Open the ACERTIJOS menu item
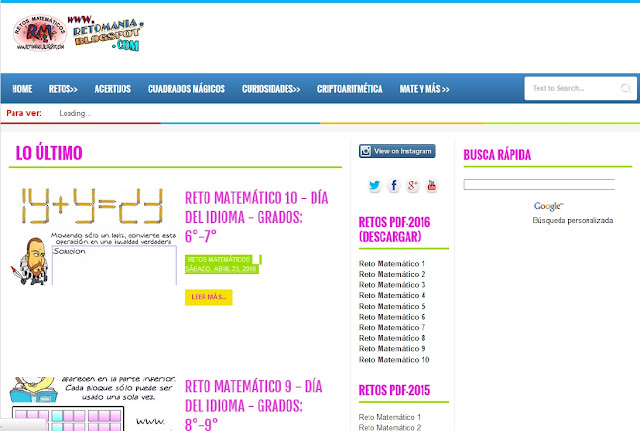The image size is (640, 431). (113, 89)
